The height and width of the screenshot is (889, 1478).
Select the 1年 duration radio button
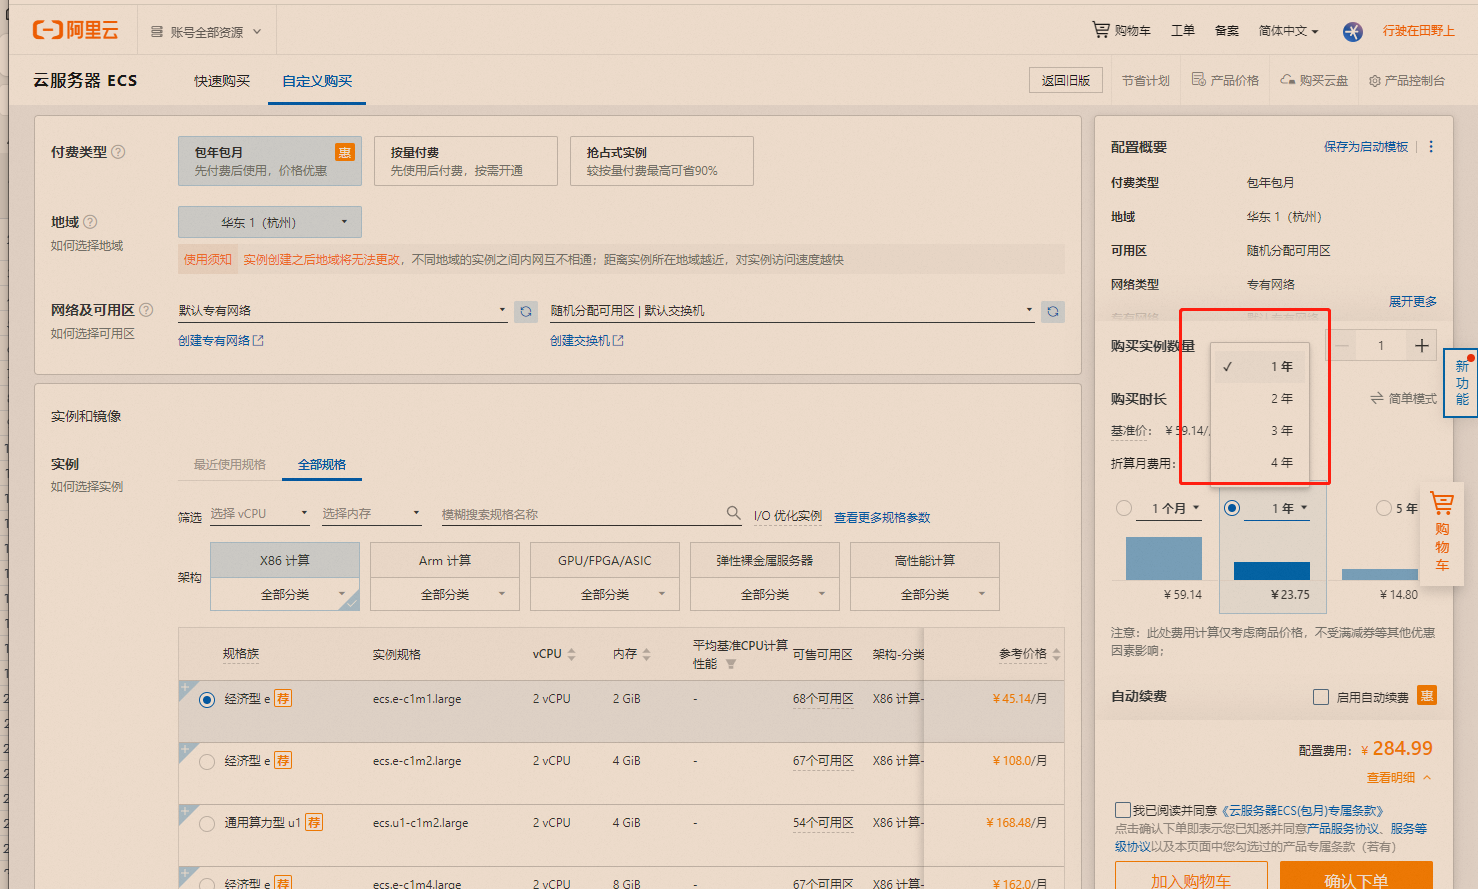point(1232,508)
